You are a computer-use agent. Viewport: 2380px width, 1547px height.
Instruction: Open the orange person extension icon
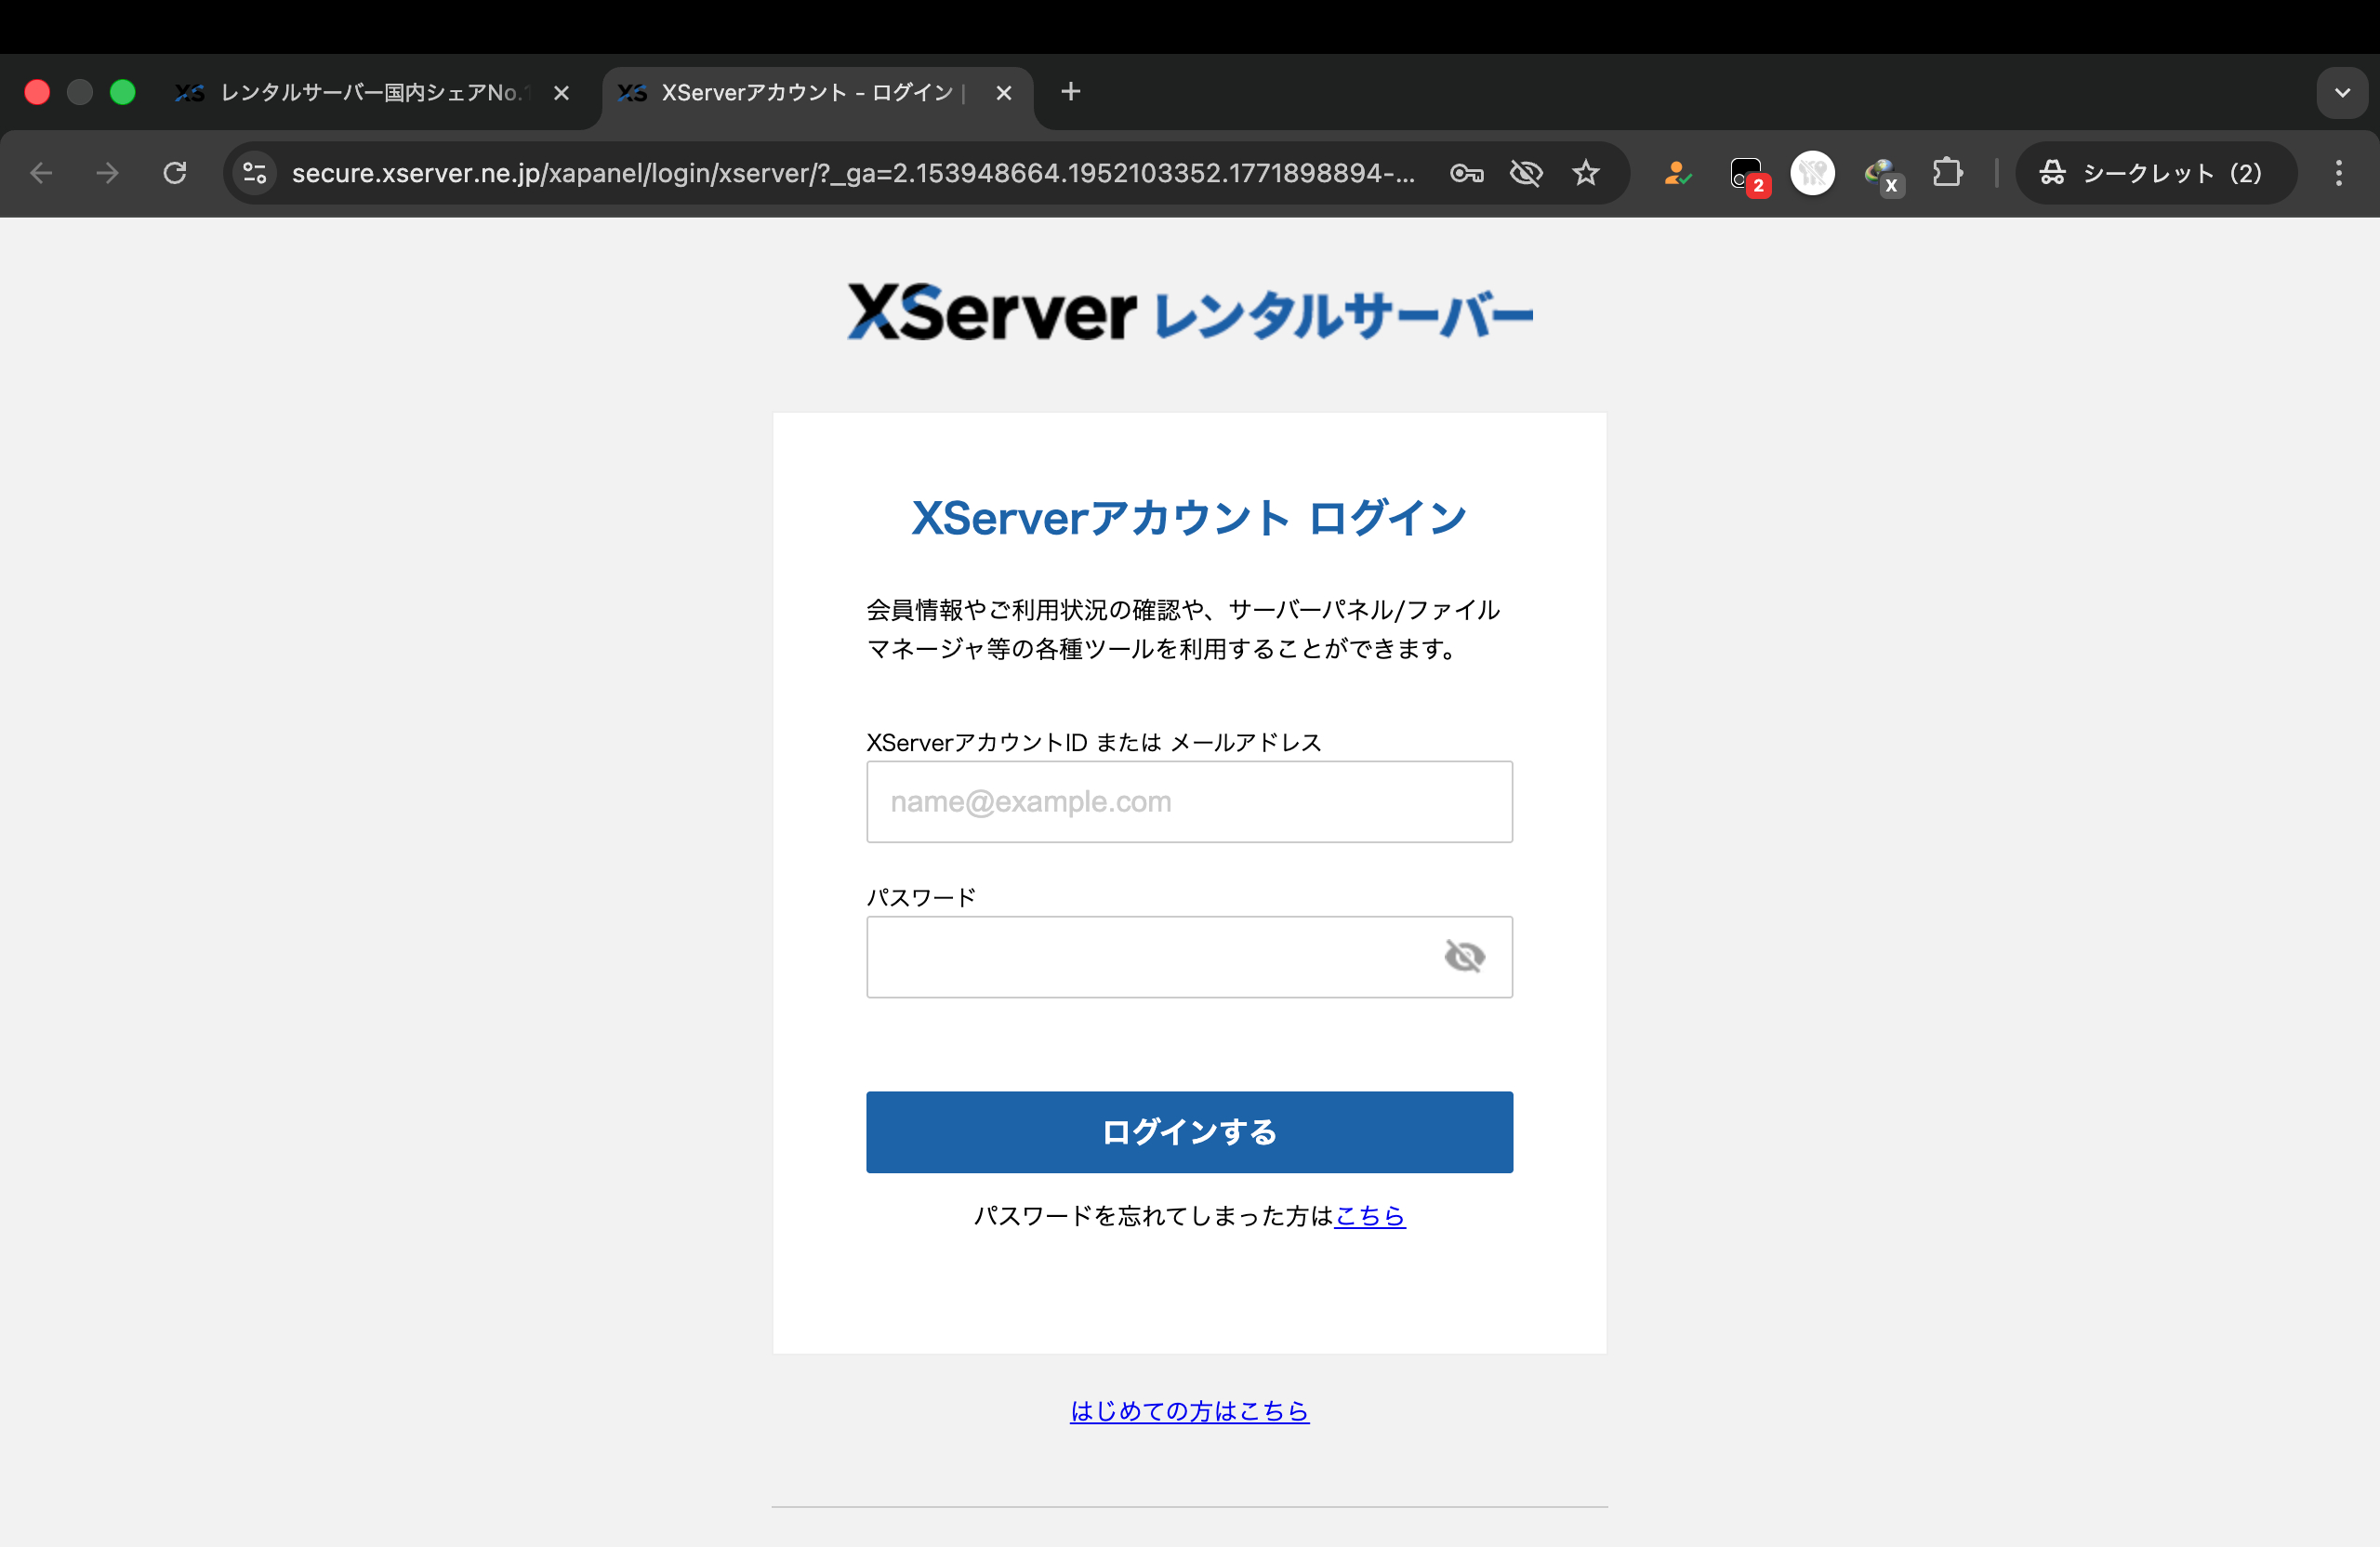pyautogui.click(x=1677, y=173)
